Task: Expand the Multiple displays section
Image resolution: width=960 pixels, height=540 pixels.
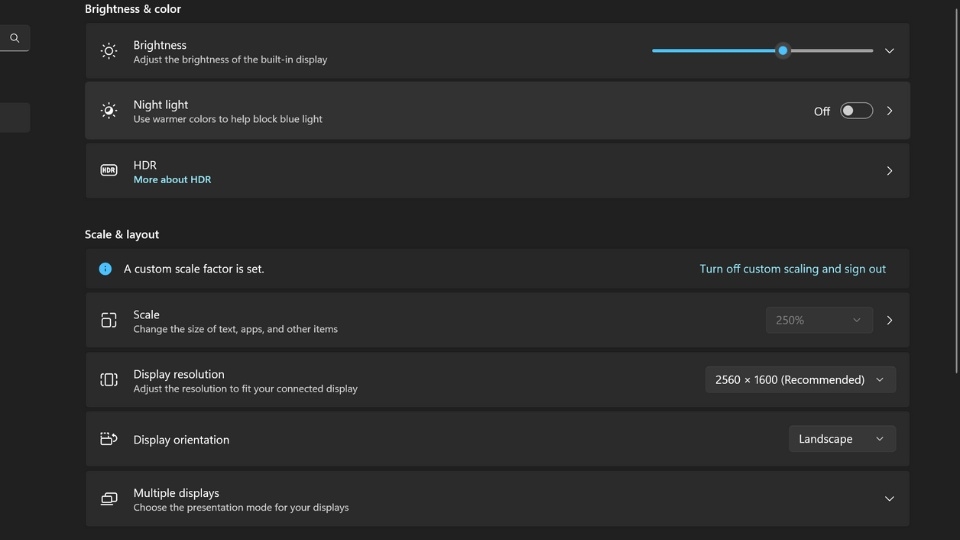Action: coord(889,499)
